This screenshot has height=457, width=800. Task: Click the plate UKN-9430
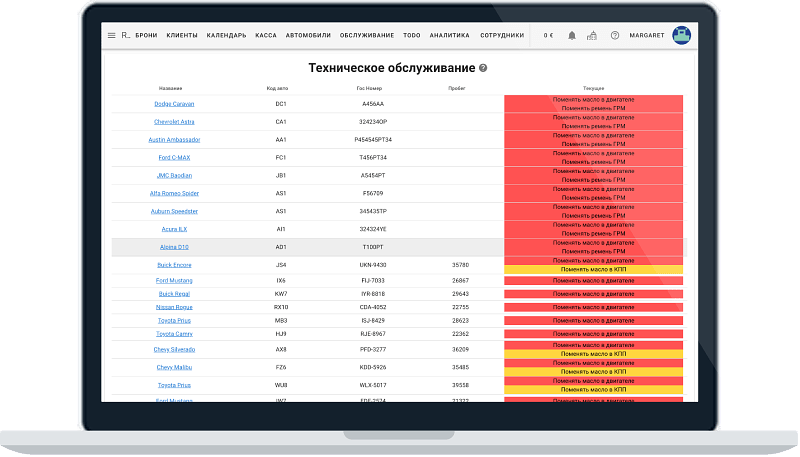373,265
